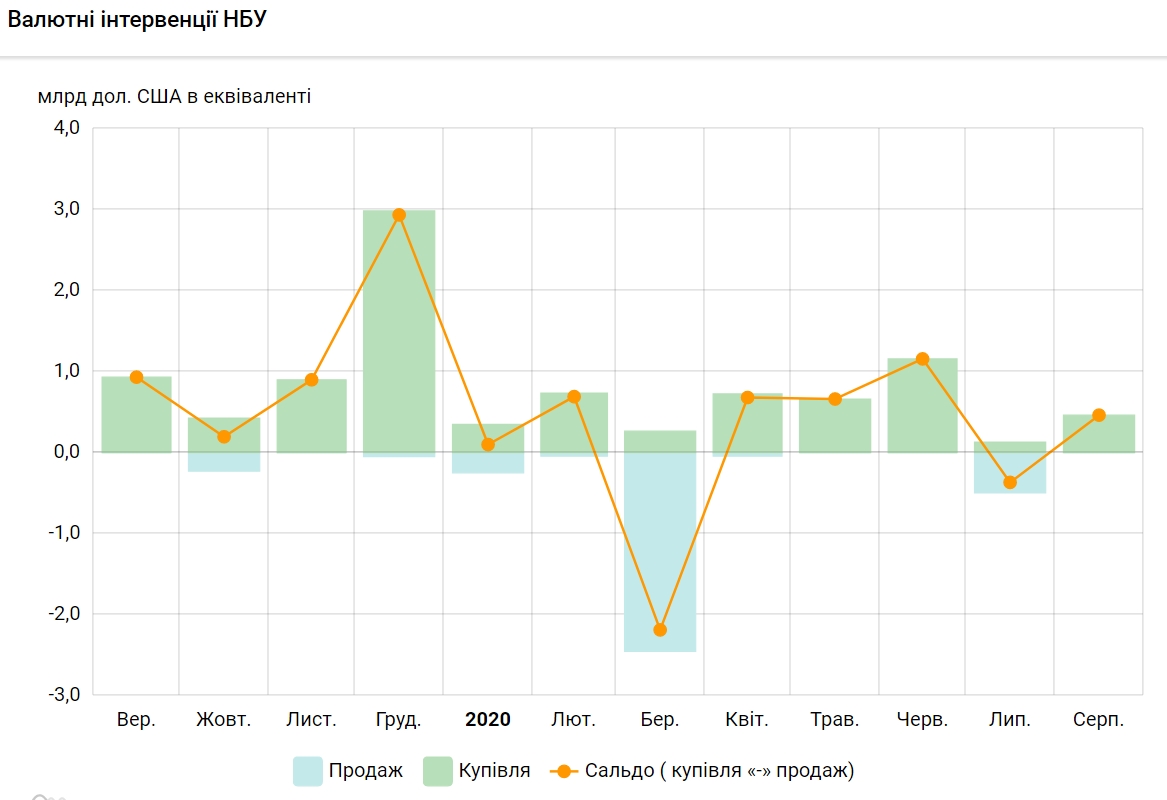Toggle the Купівля legend label
Screen dimensions: 1167x800
tap(494, 771)
